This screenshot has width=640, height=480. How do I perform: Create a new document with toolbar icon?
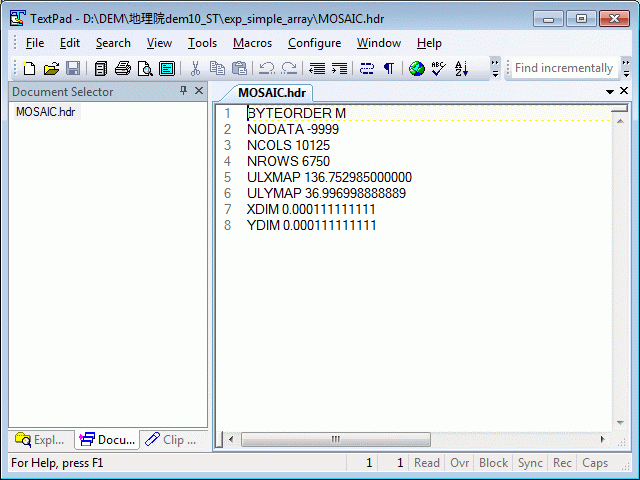(x=29, y=68)
